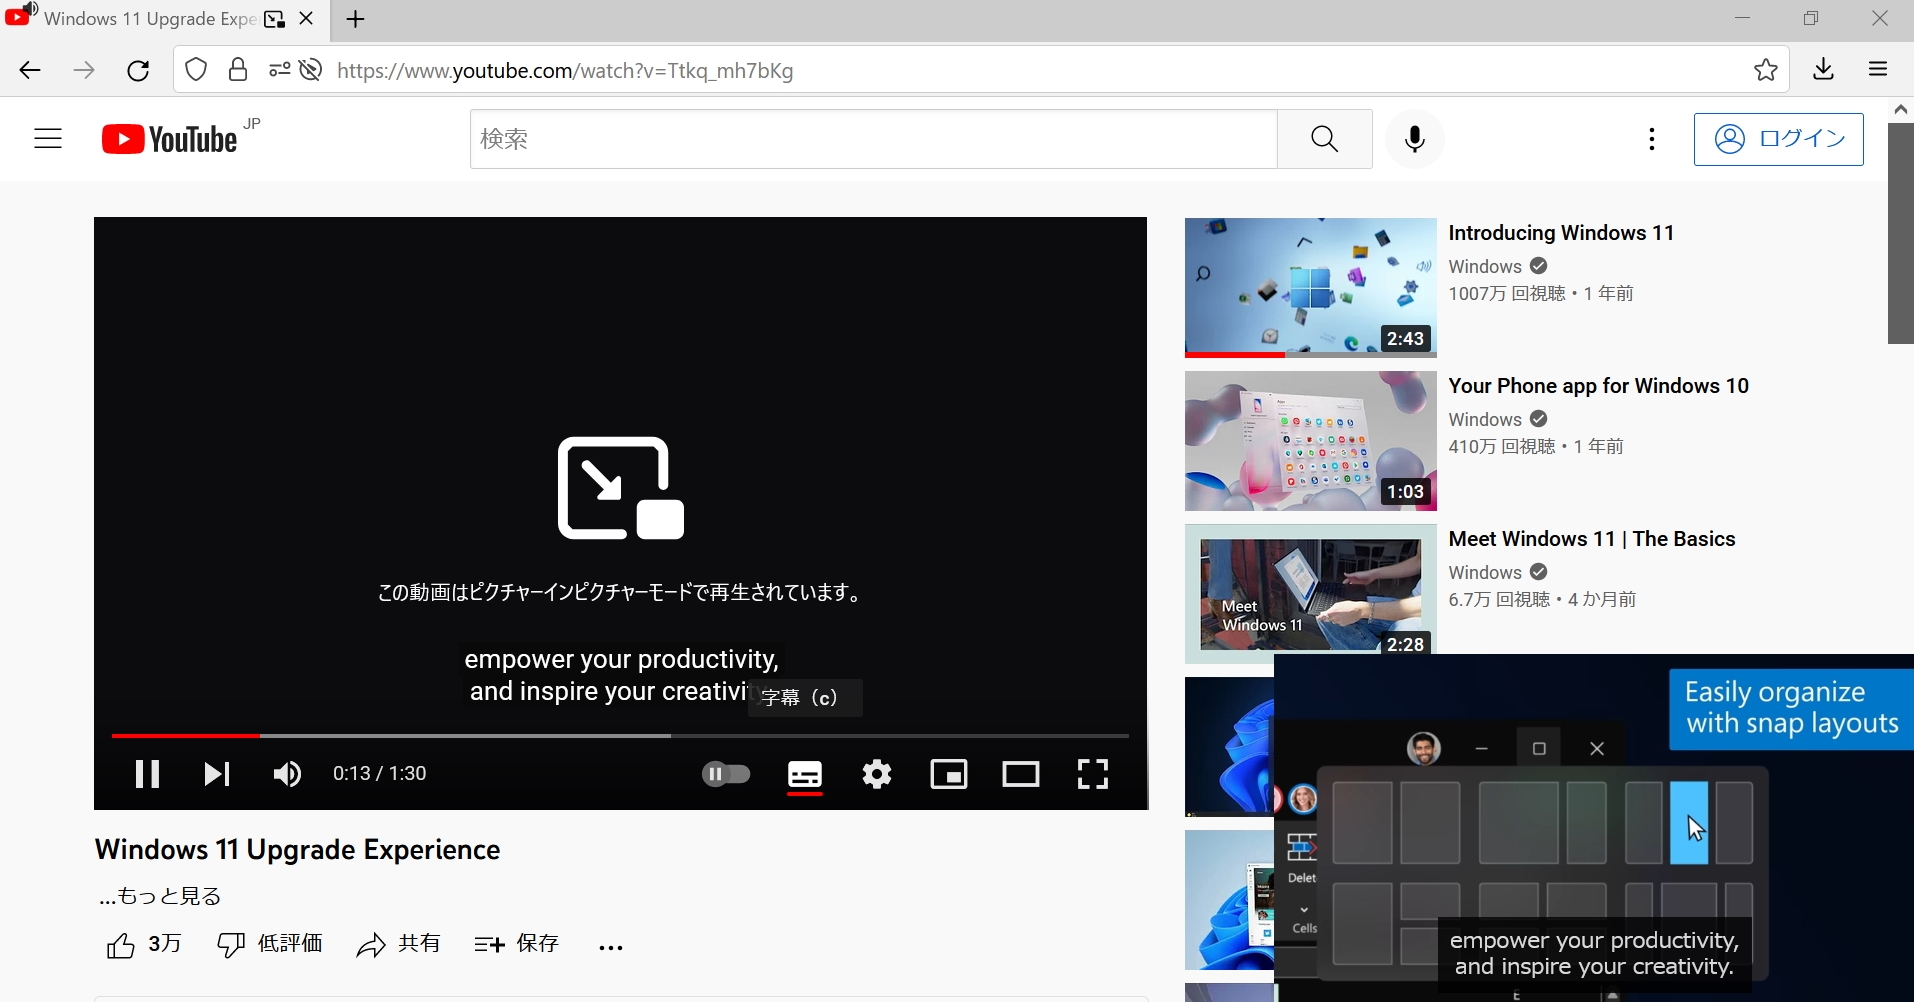Activate miniplayer mode

949,774
